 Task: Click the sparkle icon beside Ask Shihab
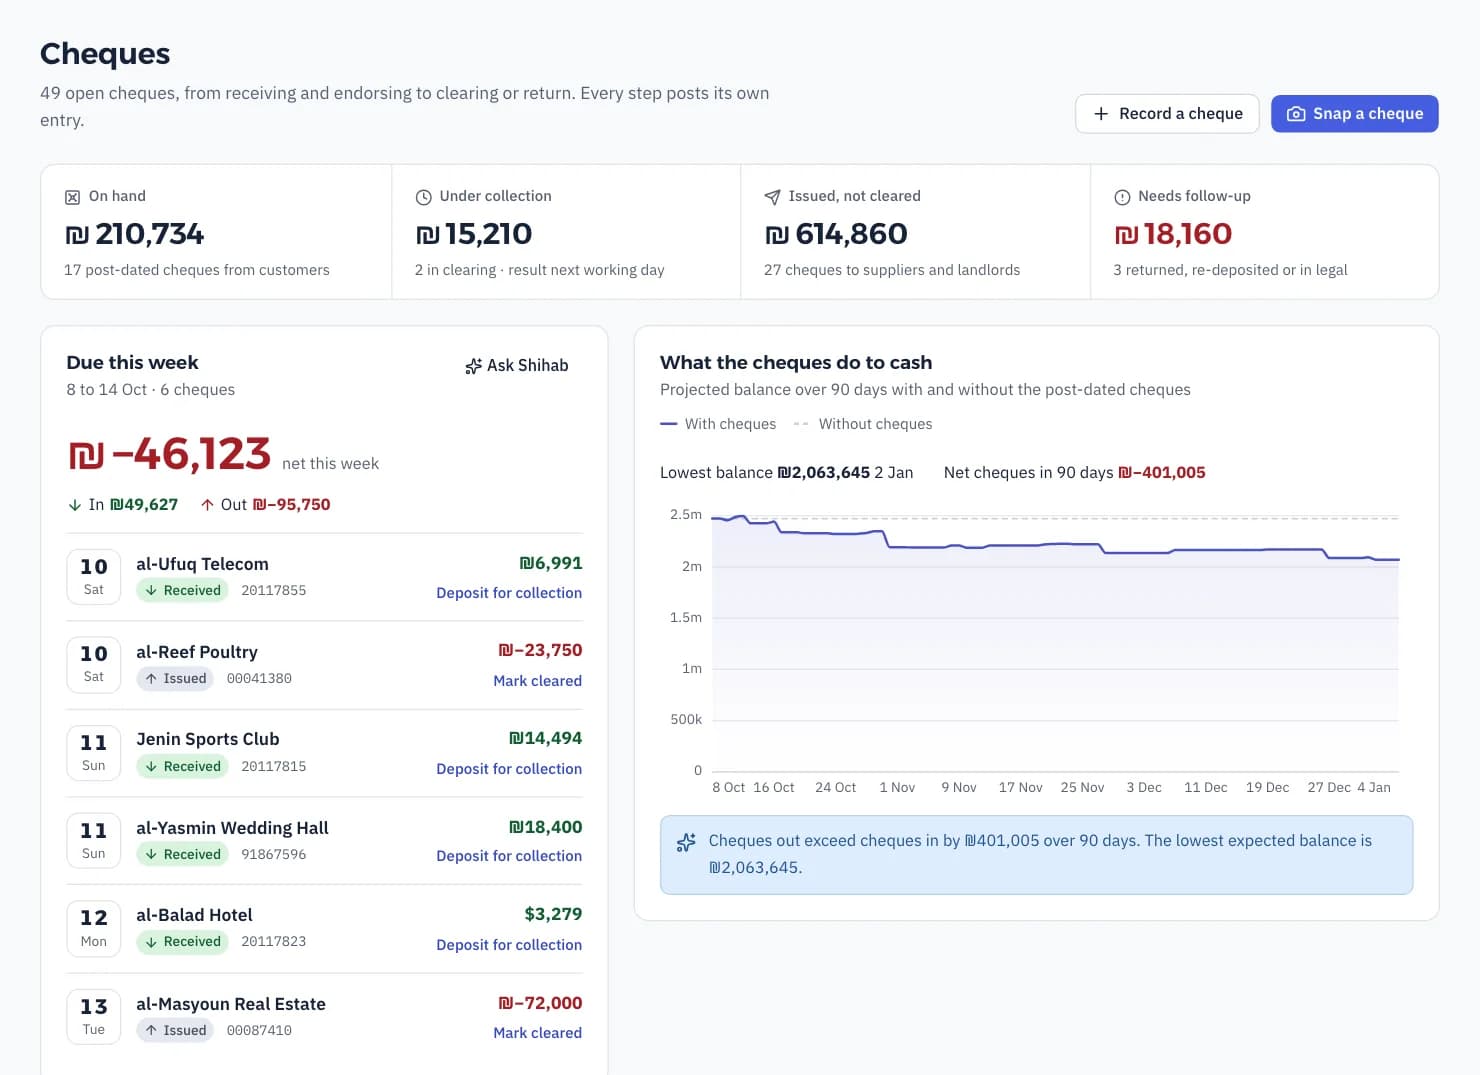coord(474,366)
